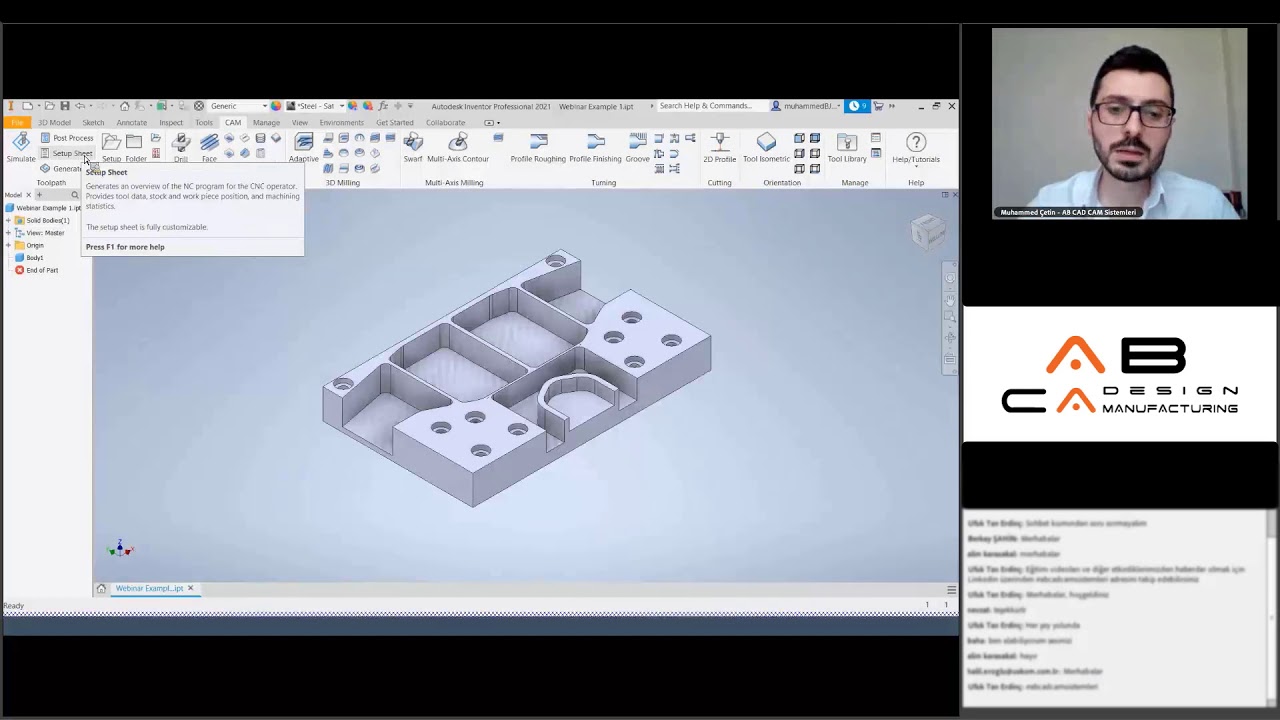
Task: Click the shopping cart icon in title bar
Action: [x=879, y=106]
